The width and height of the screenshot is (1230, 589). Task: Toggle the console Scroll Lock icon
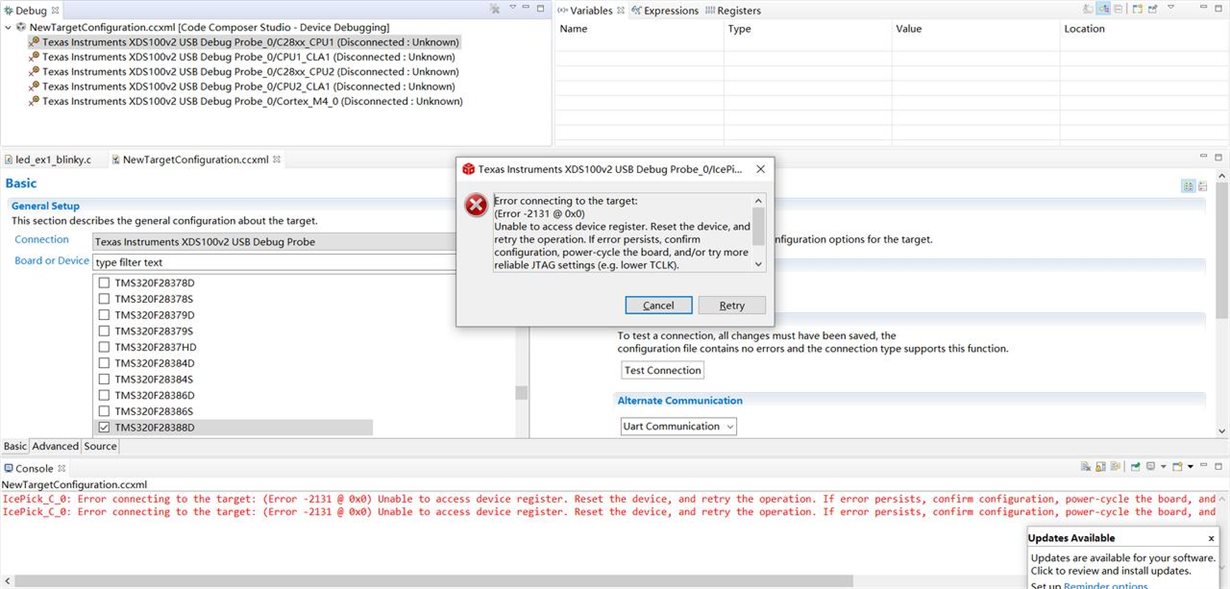(x=1101, y=467)
